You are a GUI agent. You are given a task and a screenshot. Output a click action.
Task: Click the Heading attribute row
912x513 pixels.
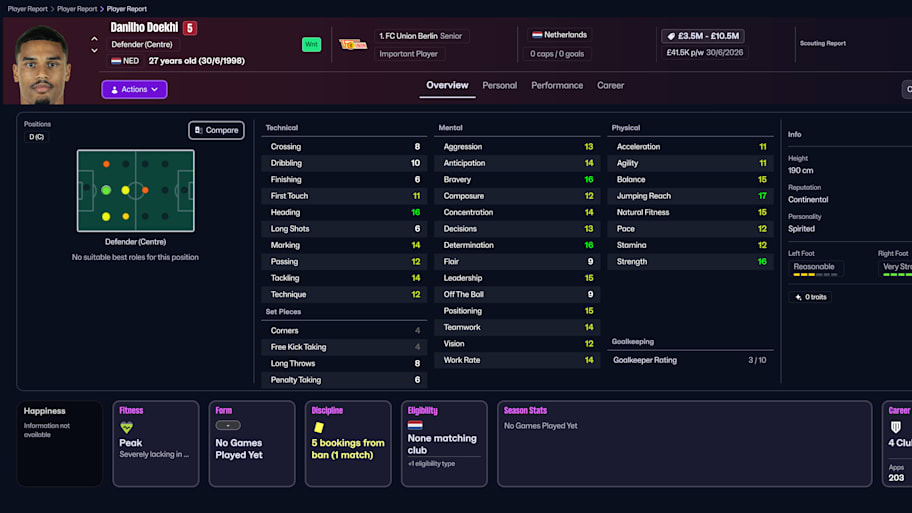click(344, 212)
